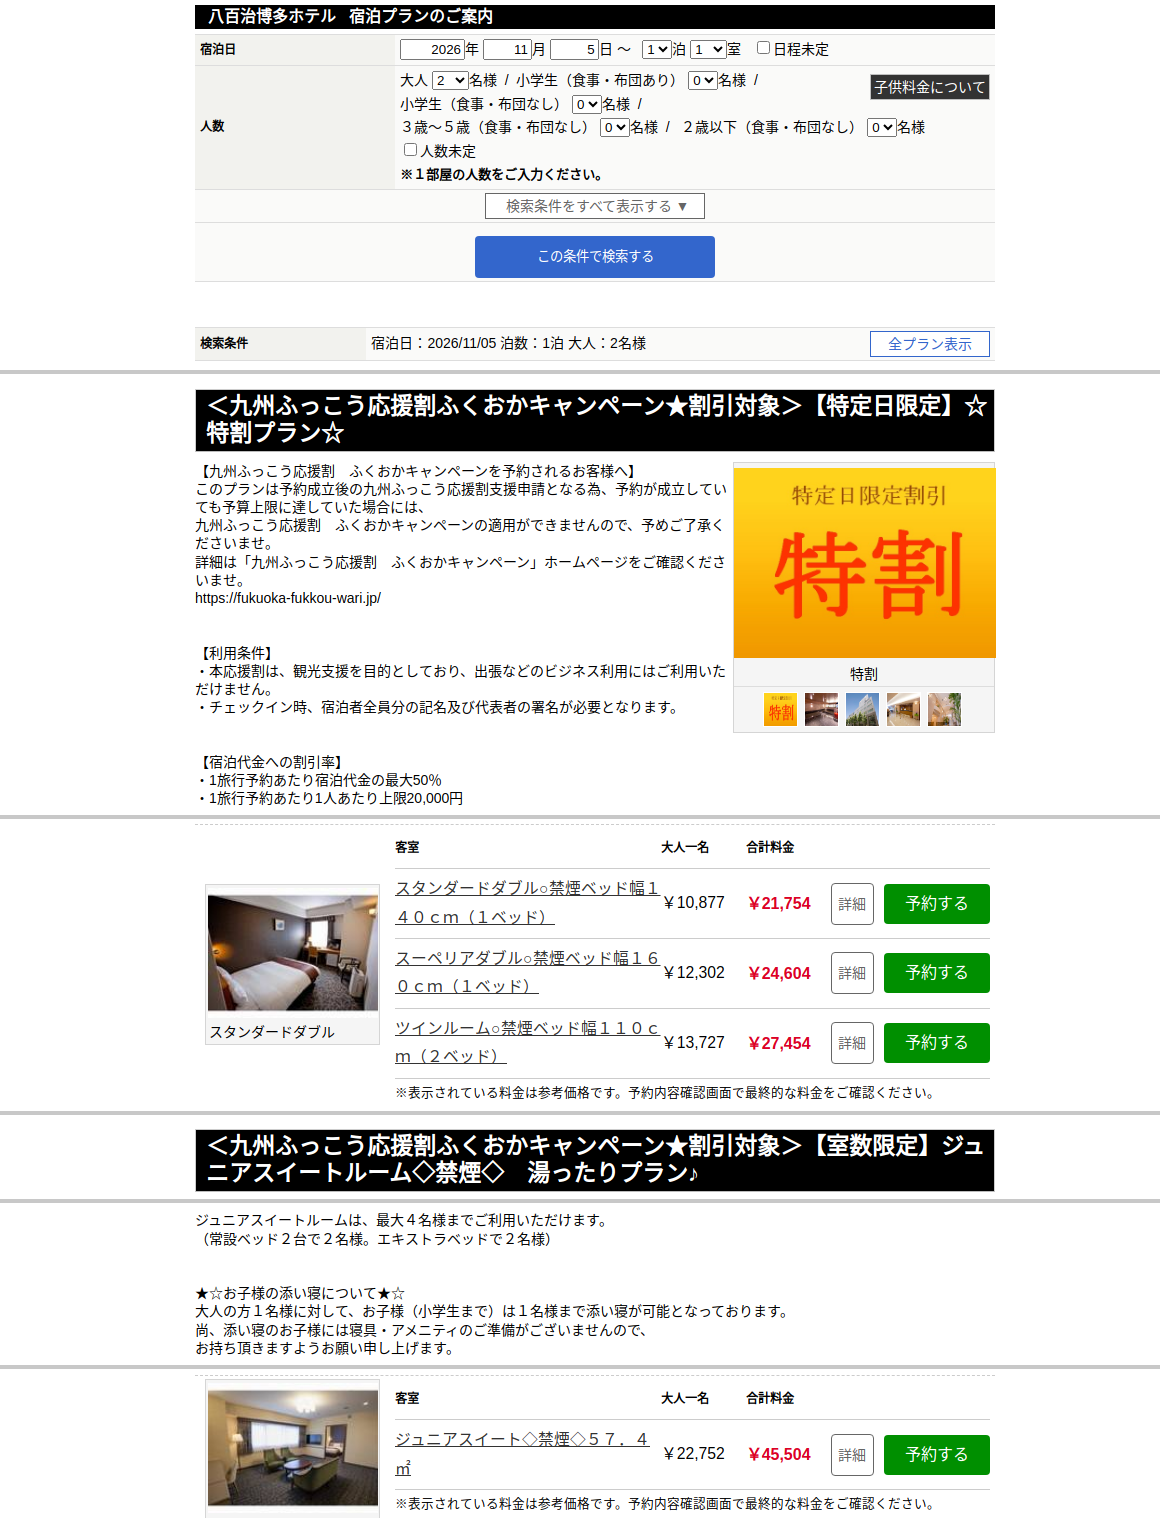The height and width of the screenshot is (1518, 1160).
Task: Click the ¥21,754 total price
Action: [x=779, y=903]
